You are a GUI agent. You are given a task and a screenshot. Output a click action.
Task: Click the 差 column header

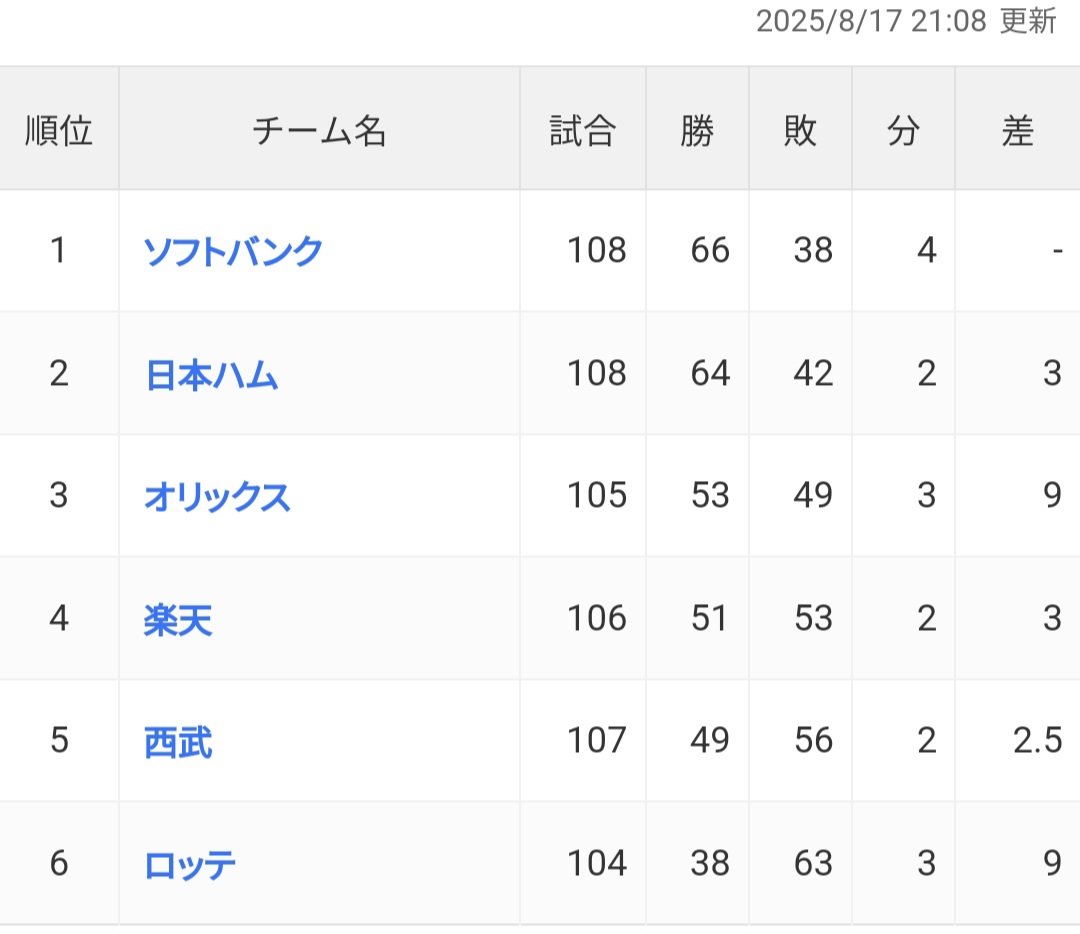pyautogui.click(x=1017, y=130)
